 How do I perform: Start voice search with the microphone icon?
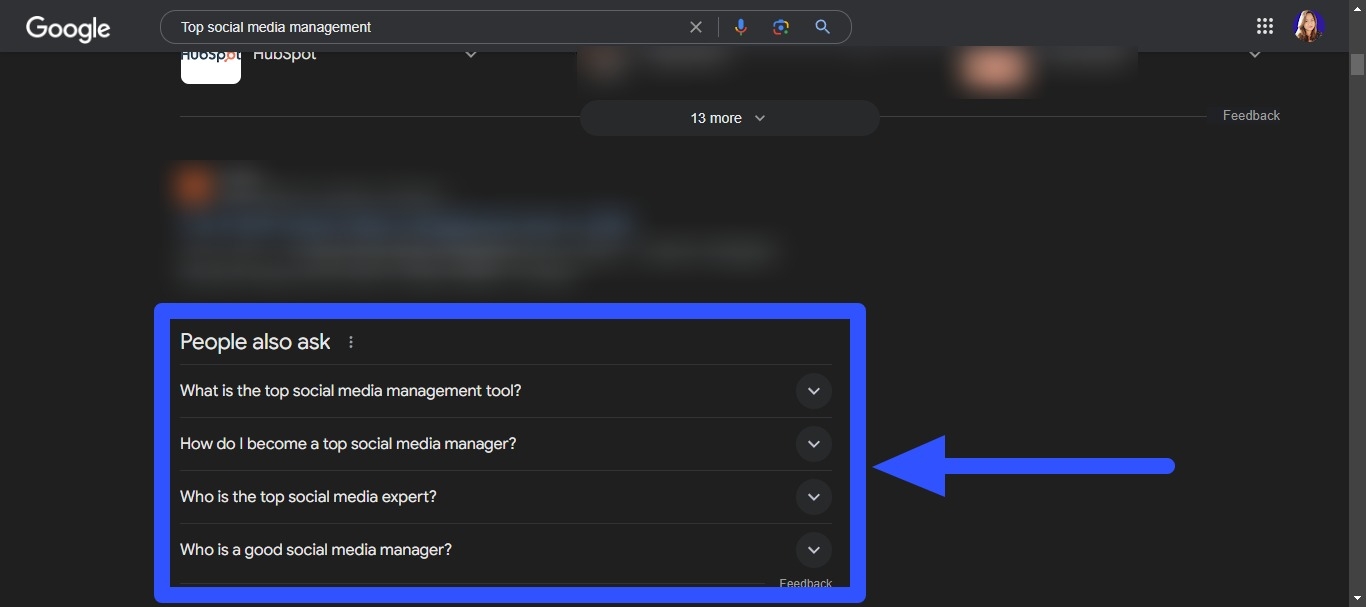point(740,27)
